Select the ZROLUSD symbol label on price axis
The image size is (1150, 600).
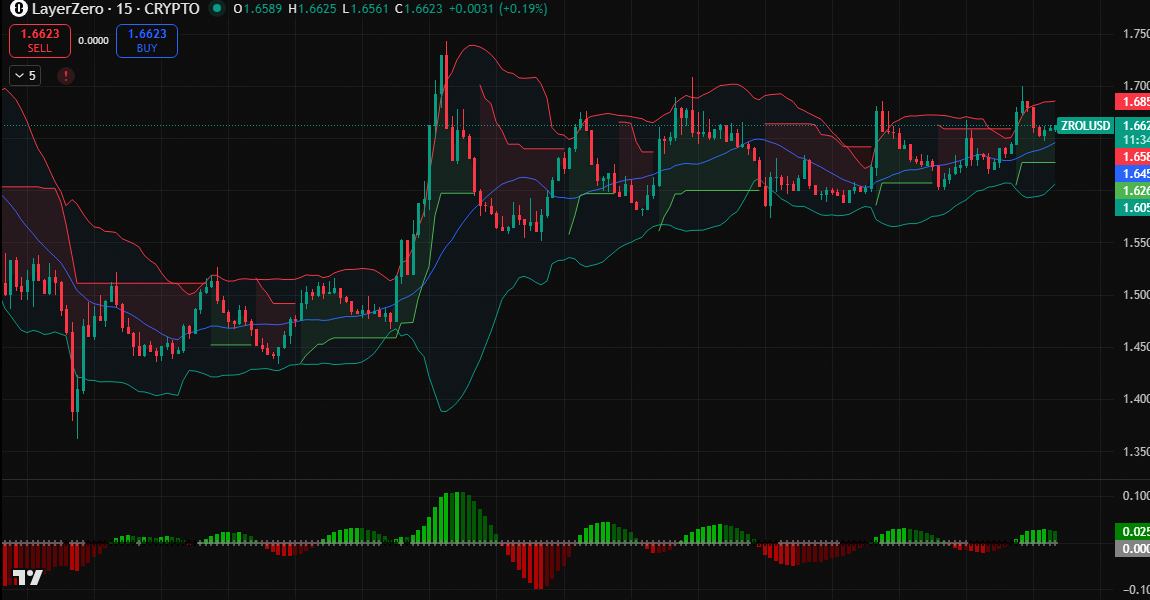1084,127
